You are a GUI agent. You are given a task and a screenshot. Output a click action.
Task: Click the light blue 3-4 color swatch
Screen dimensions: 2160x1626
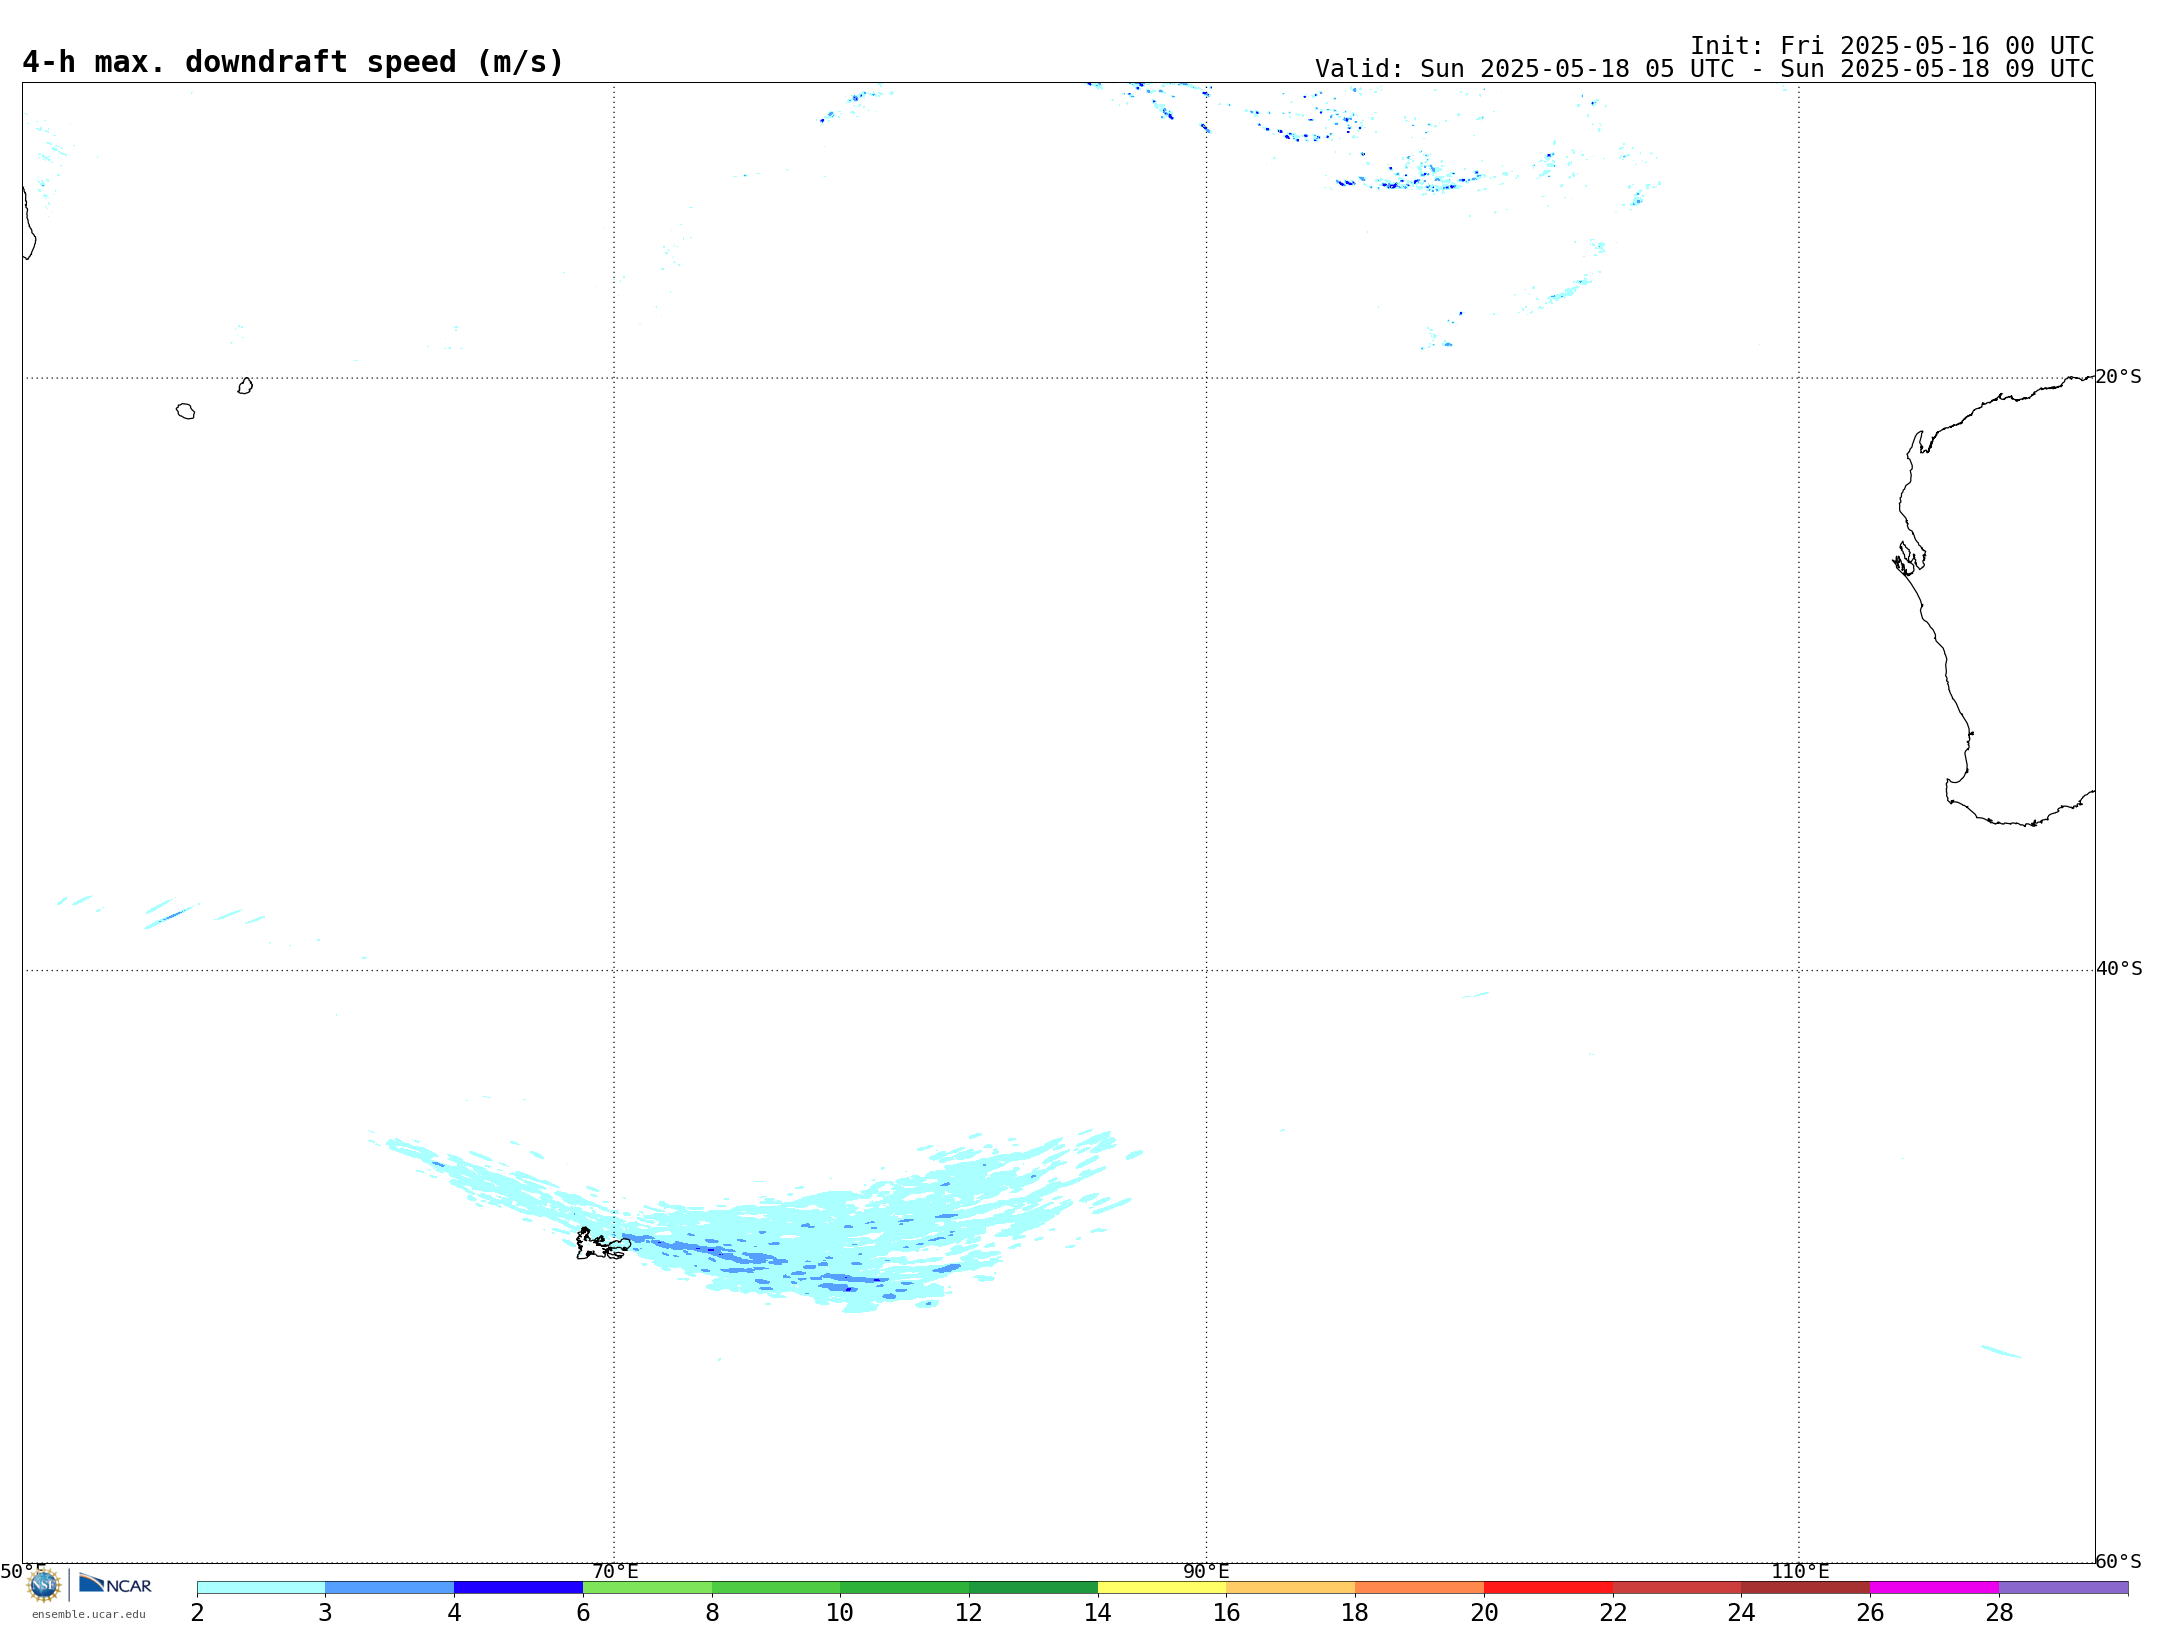390,1587
